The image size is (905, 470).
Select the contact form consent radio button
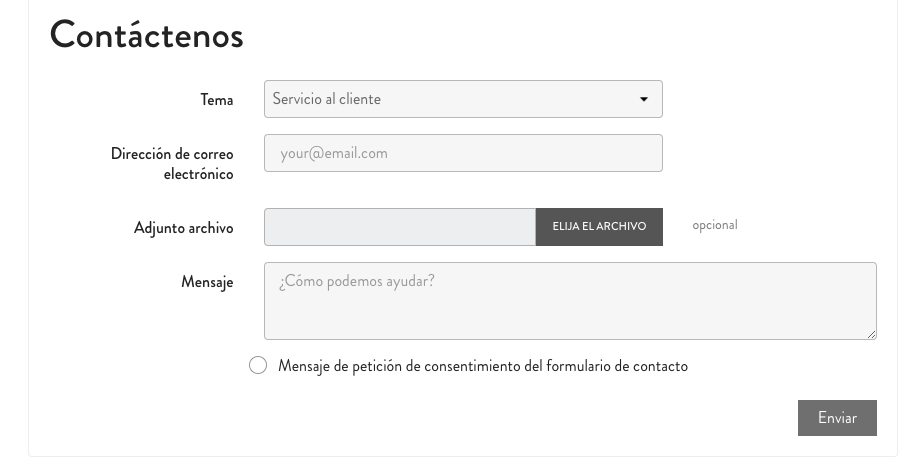tap(258, 366)
